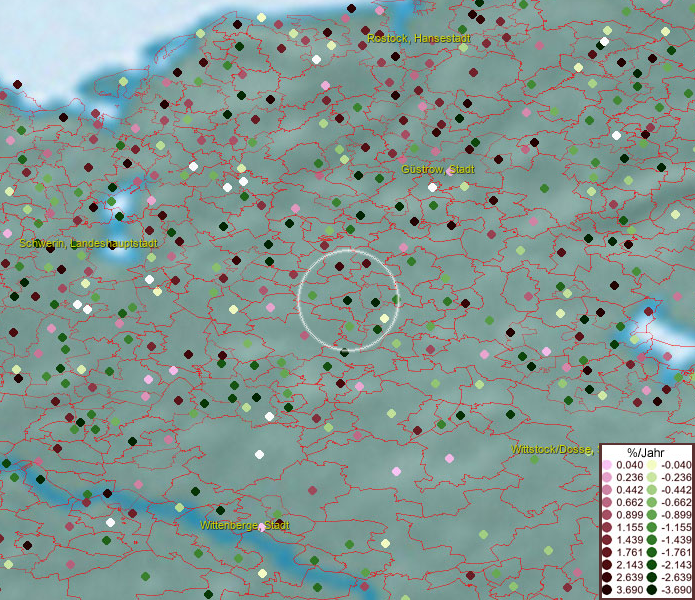
Task: Click the pink data point on Wittenberge label
Action: click(262, 527)
